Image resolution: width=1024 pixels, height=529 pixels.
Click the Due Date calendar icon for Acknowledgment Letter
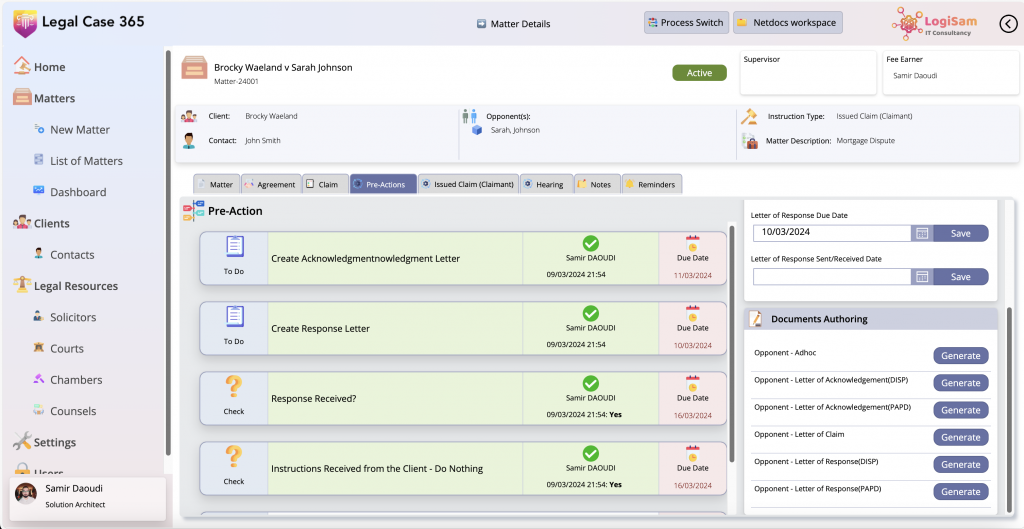click(692, 243)
